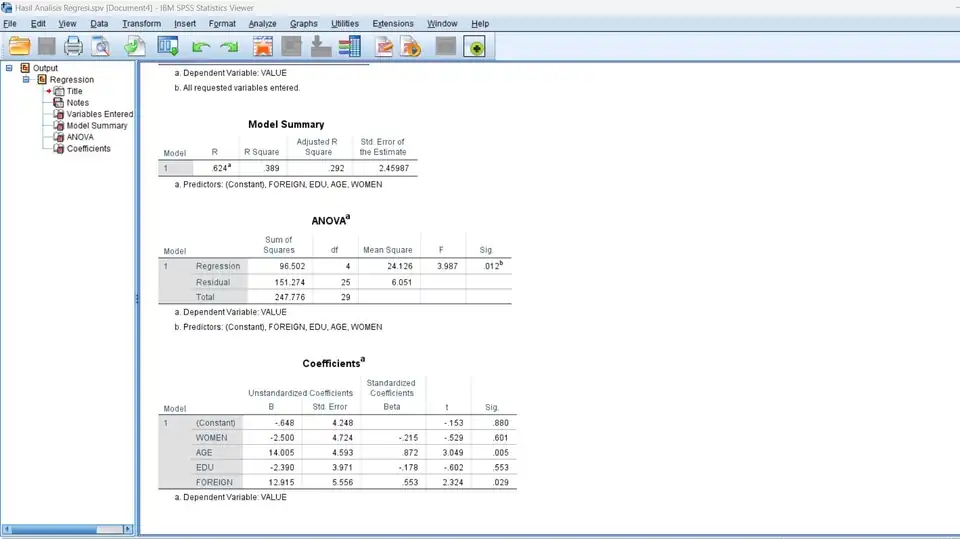Open the Analyze menu
Viewport: 960px width, 539px height.
coord(263,23)
